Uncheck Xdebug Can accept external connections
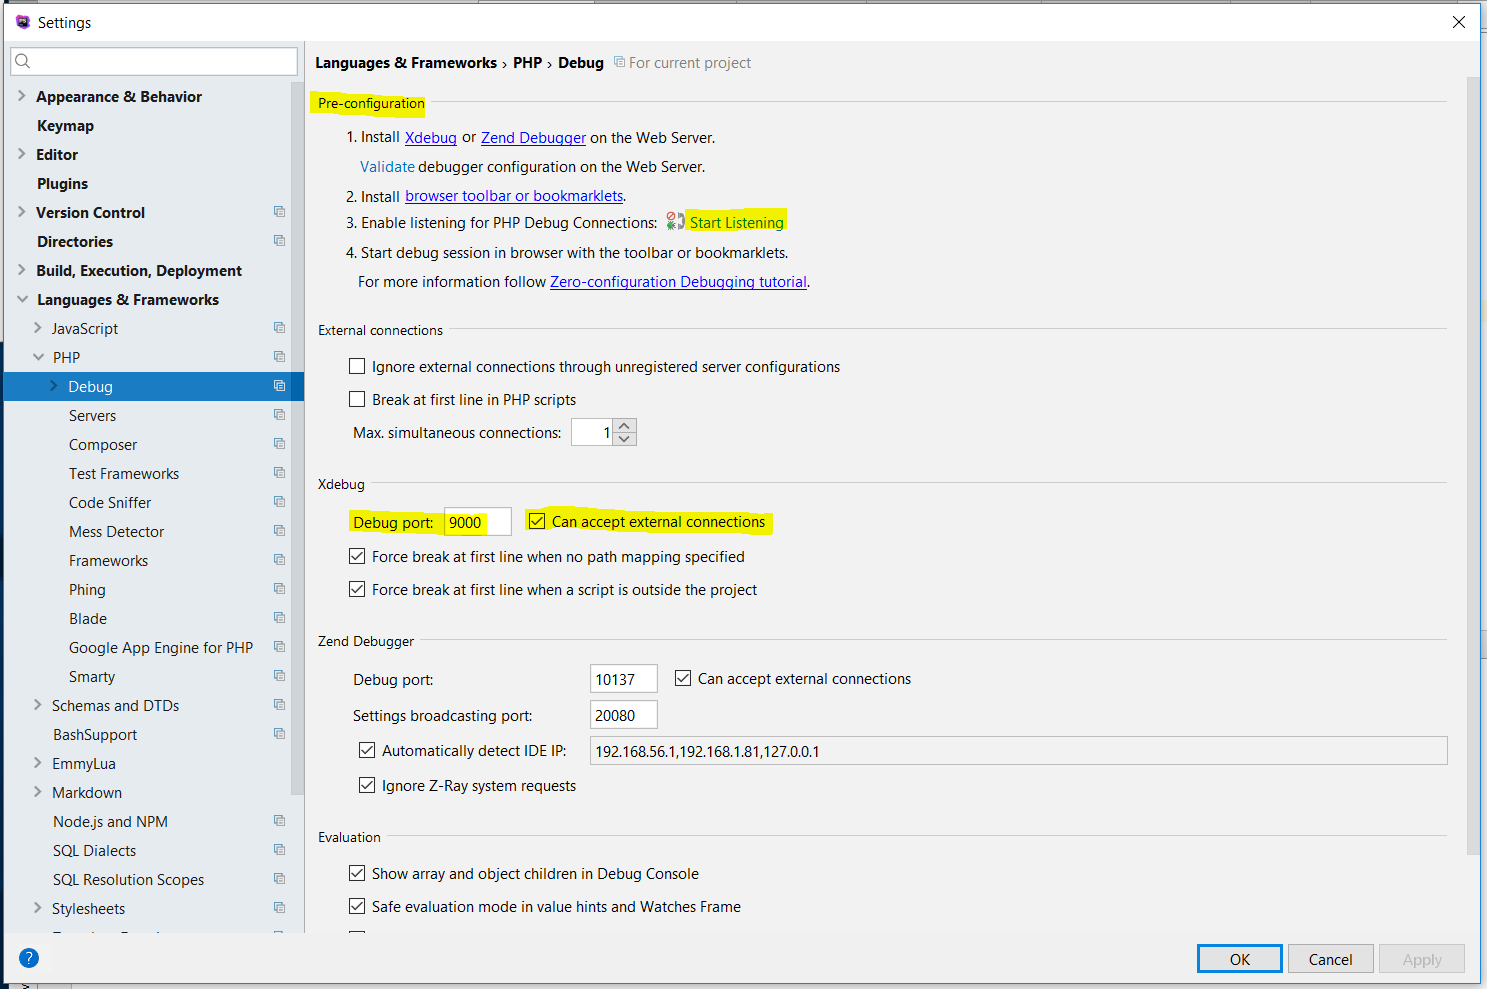1487x989 pixels. 537,521
